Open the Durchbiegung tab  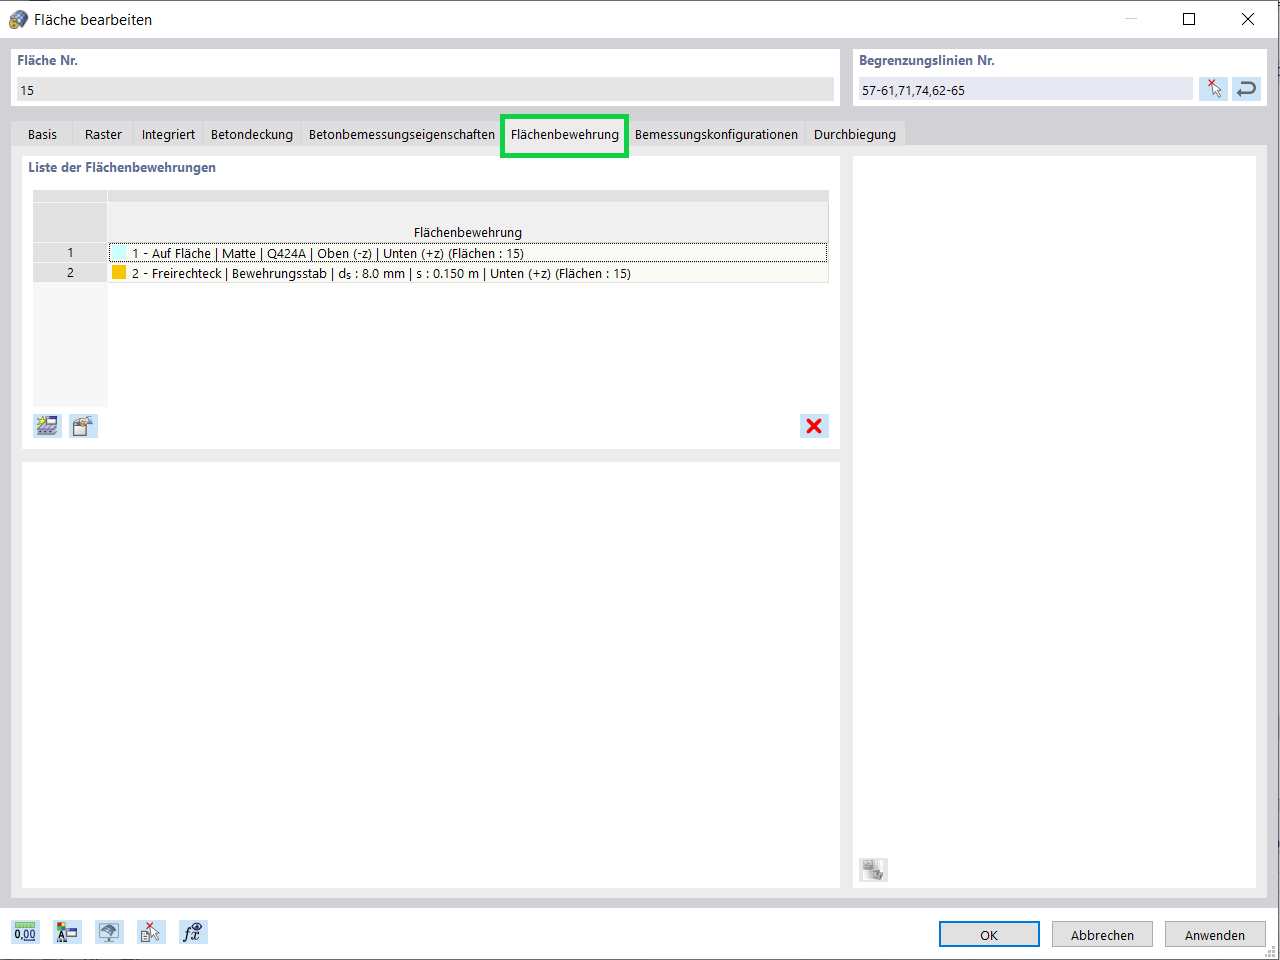[x=855, y=134]
